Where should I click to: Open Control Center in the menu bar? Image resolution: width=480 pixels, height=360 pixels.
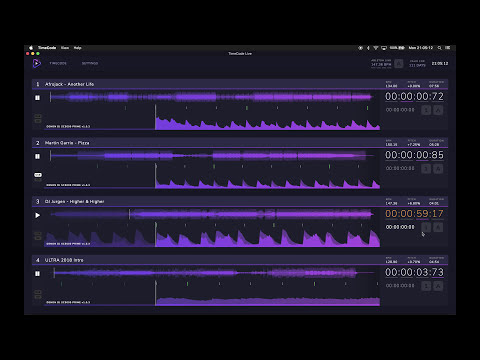pyautogui.click(x=448, y=48)
